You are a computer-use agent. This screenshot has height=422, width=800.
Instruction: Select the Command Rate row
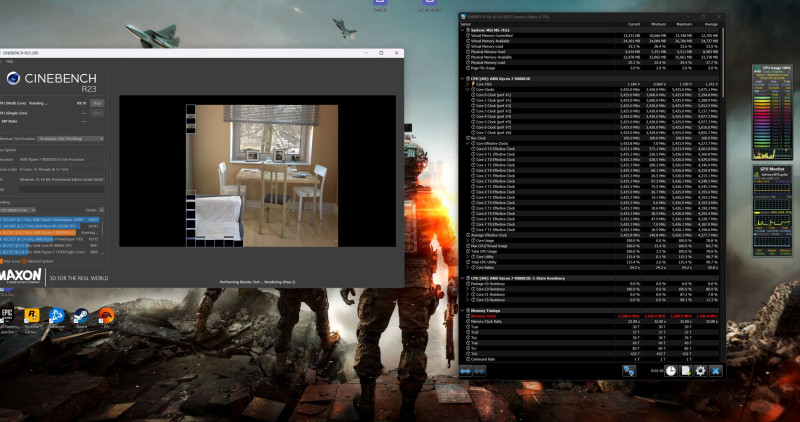pyautogui.click(x=590, y=359)
